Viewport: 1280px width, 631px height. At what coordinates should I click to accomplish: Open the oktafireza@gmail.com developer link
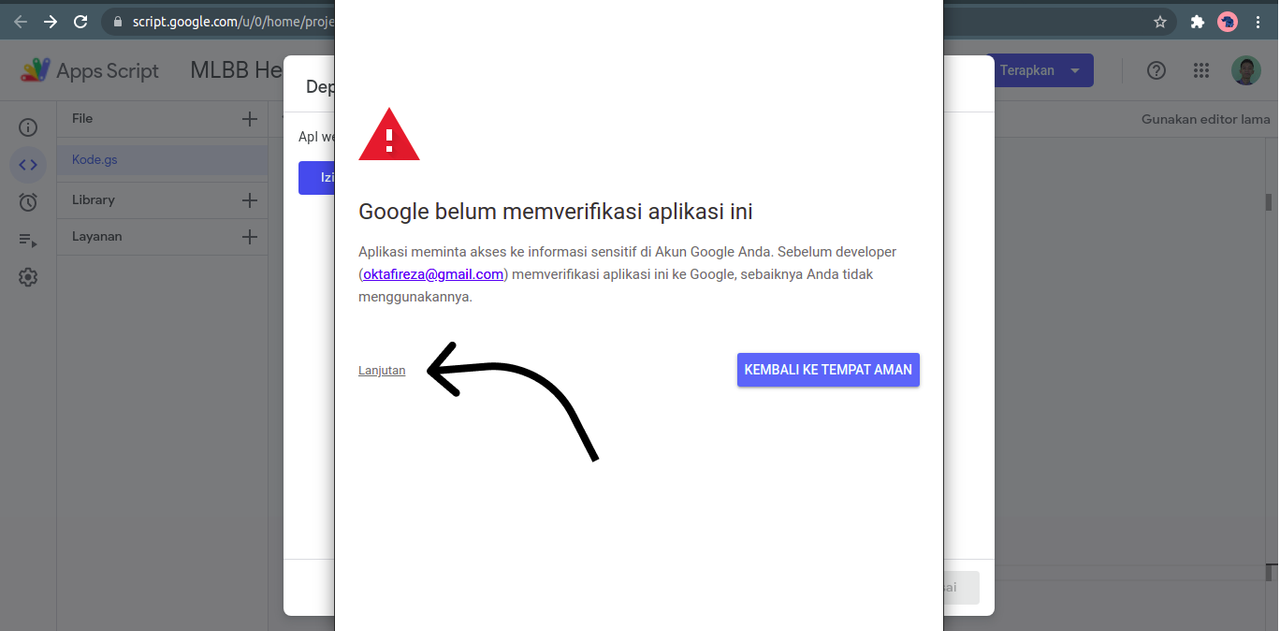click(433, 274)
